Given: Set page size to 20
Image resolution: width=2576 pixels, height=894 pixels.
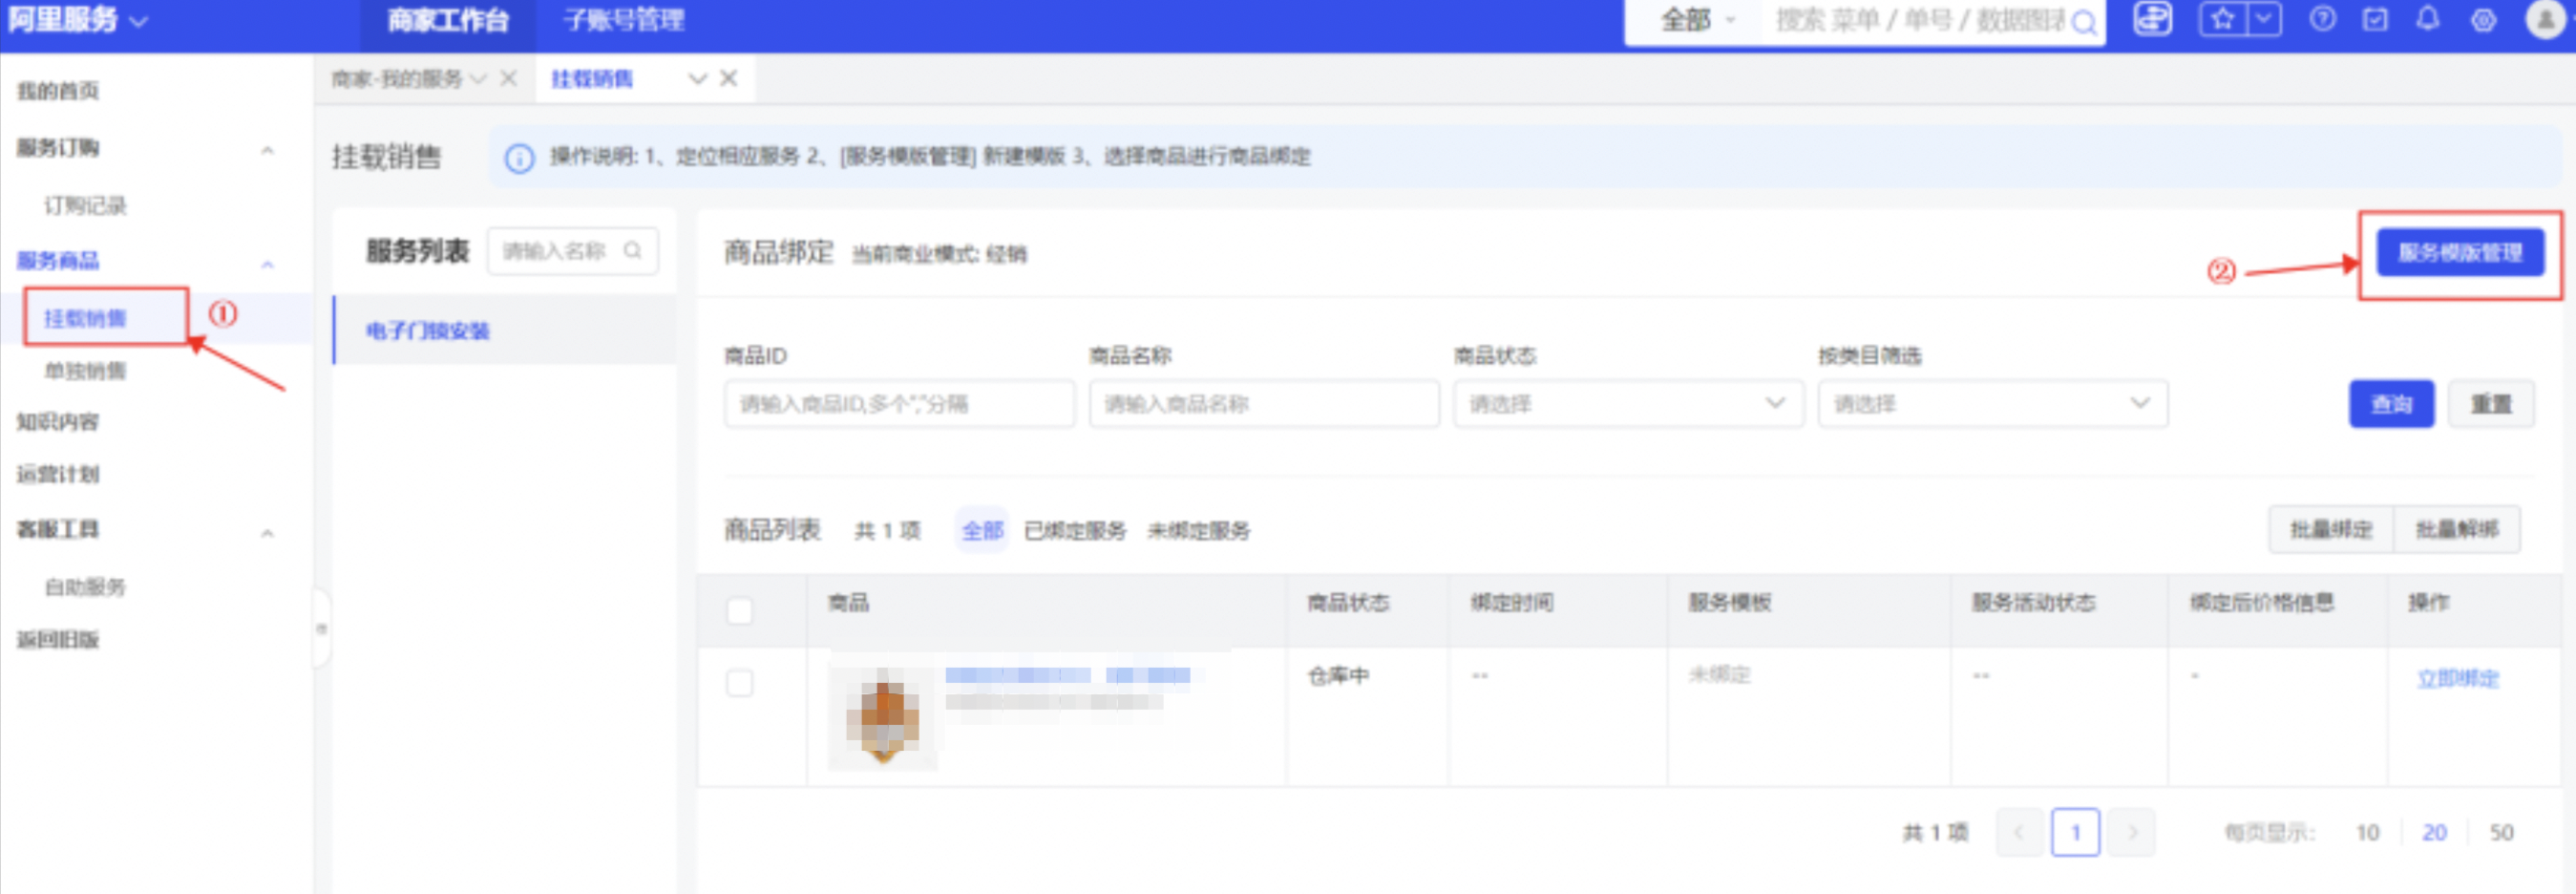Looking at the screenshot, I should [2434, 833].
